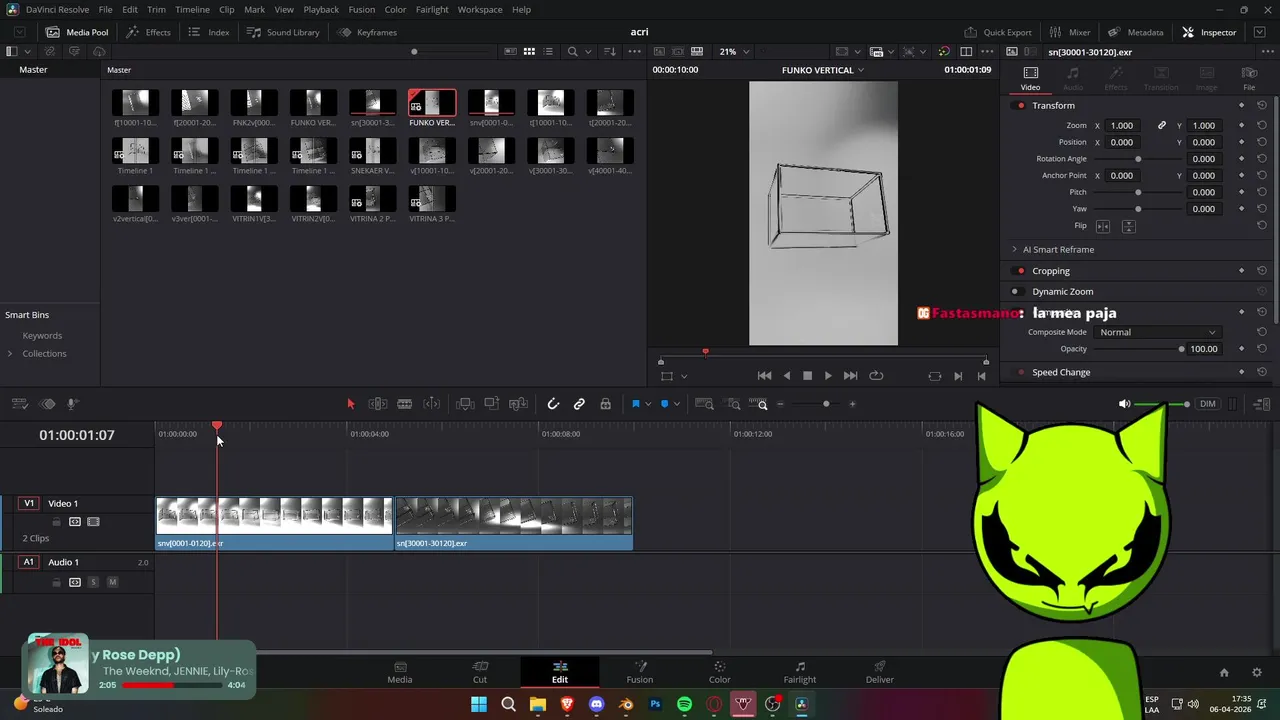Open the voice-over microphone tool
The width and height of the screenshot is (1280, 720).
tap(72, 404)
